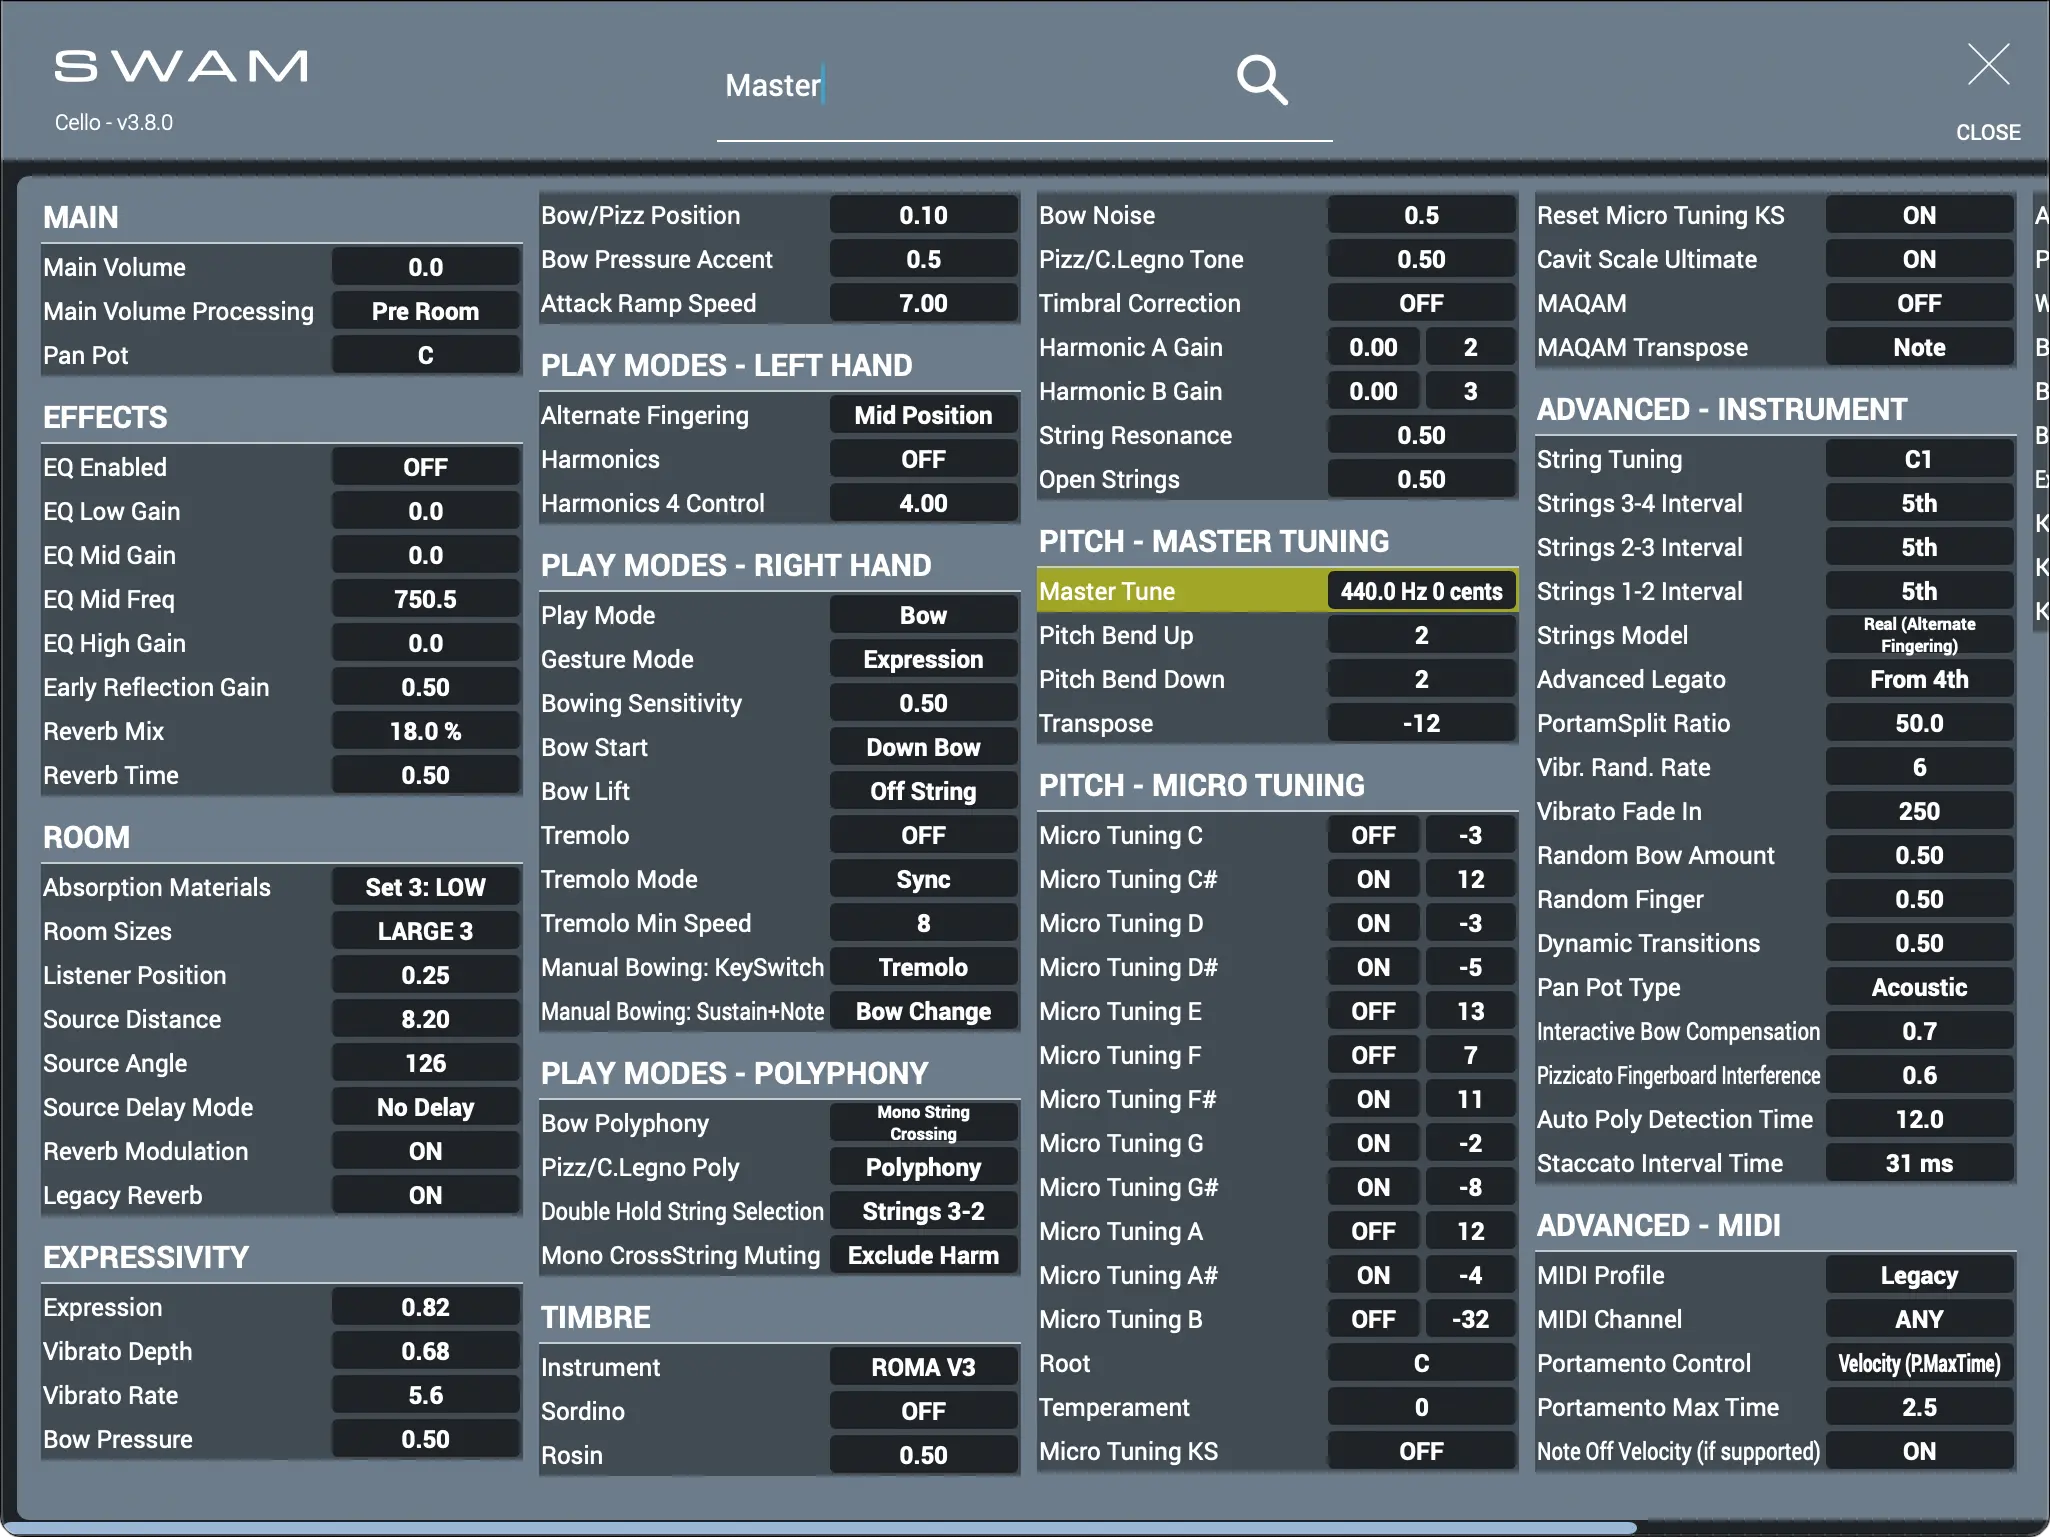The height and width of the screenshot is (1537, 2050).
Task: Toggle EQ Enabled value
Action: 425,467
